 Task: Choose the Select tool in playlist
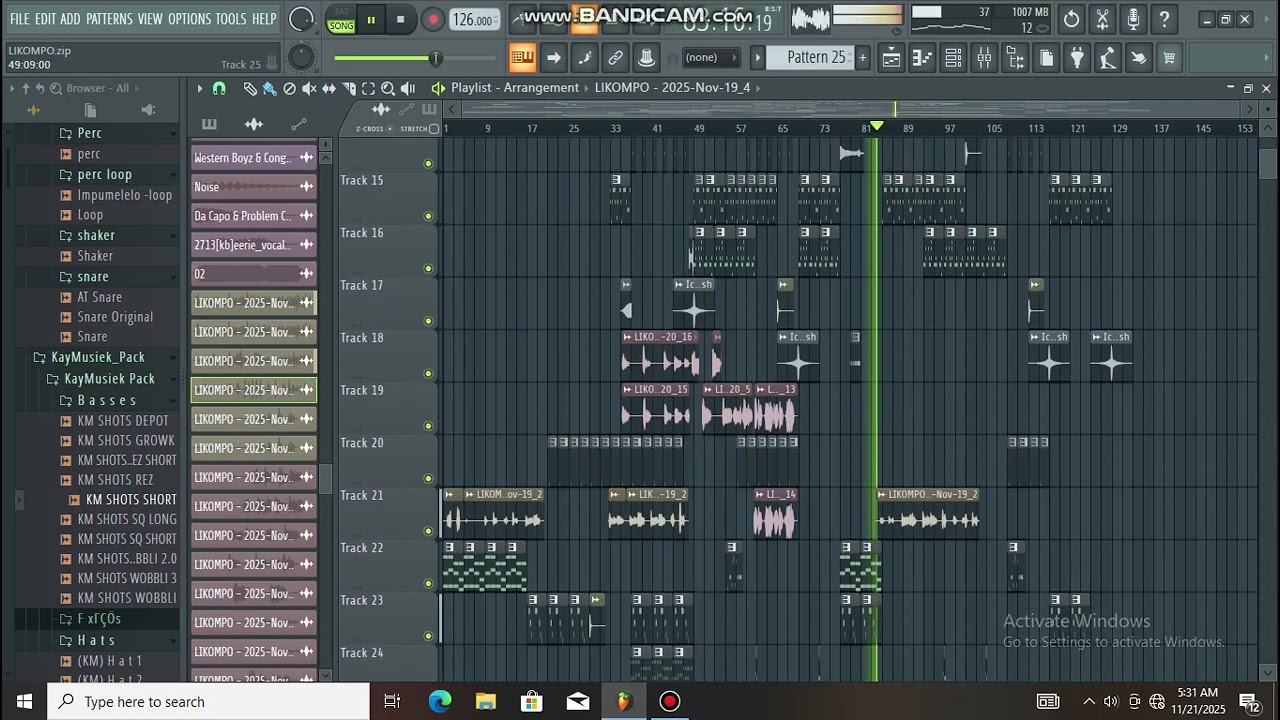[368, 88]
